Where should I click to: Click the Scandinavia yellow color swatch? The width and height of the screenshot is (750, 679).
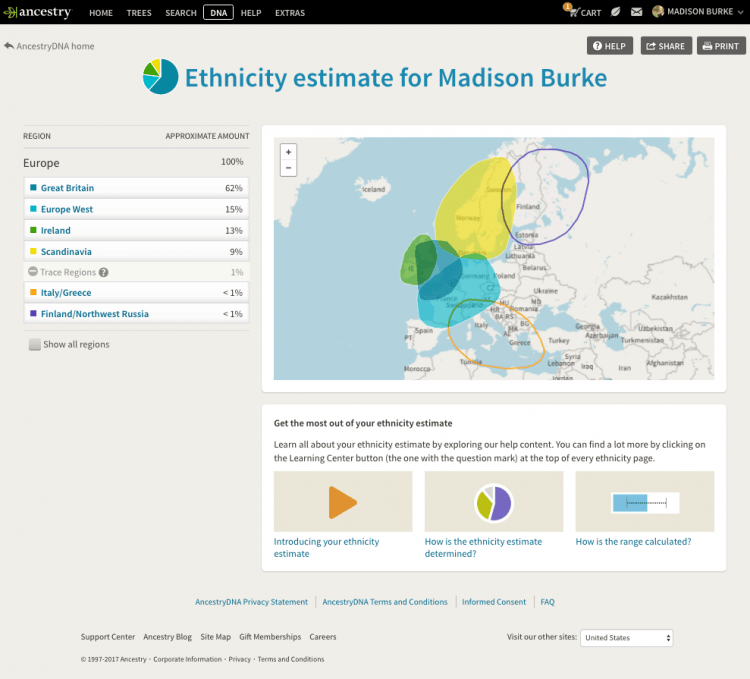(33, 251)
